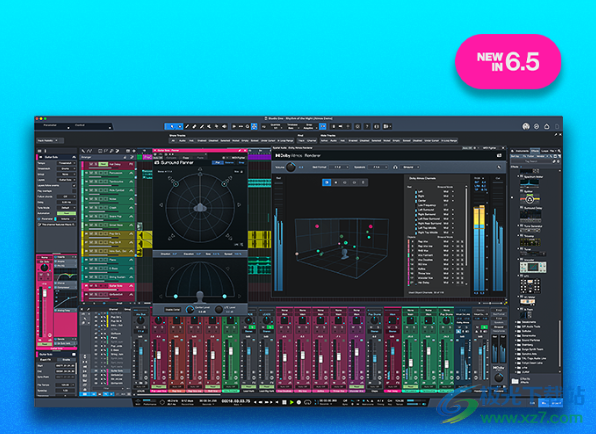Open binaural mode dropdown for Center channel
Viewport: 596px width, 434px height.
[x=448, y=201]
